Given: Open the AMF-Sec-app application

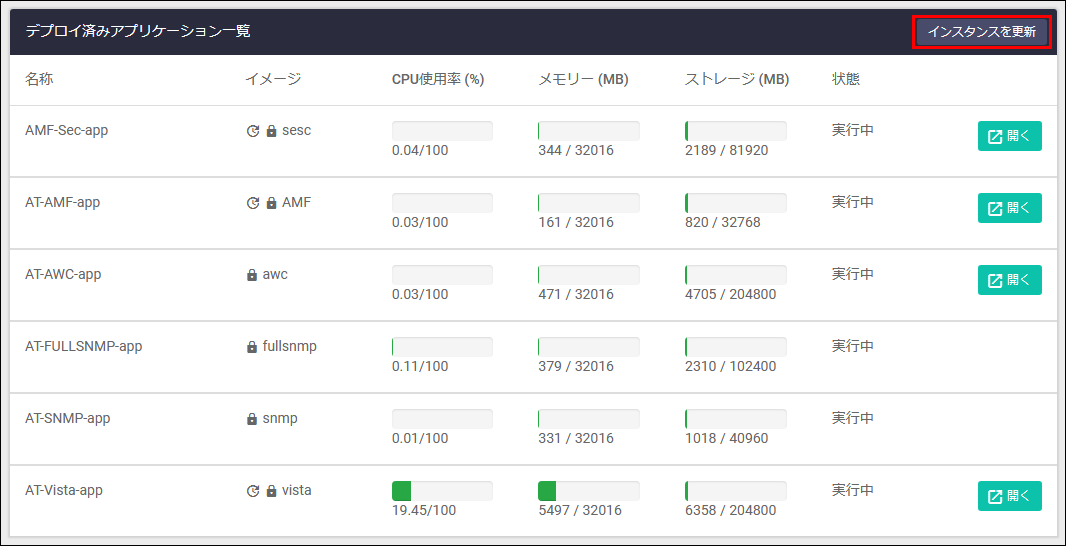Looking at the screenshot, I should click(x=1010, y=136).
